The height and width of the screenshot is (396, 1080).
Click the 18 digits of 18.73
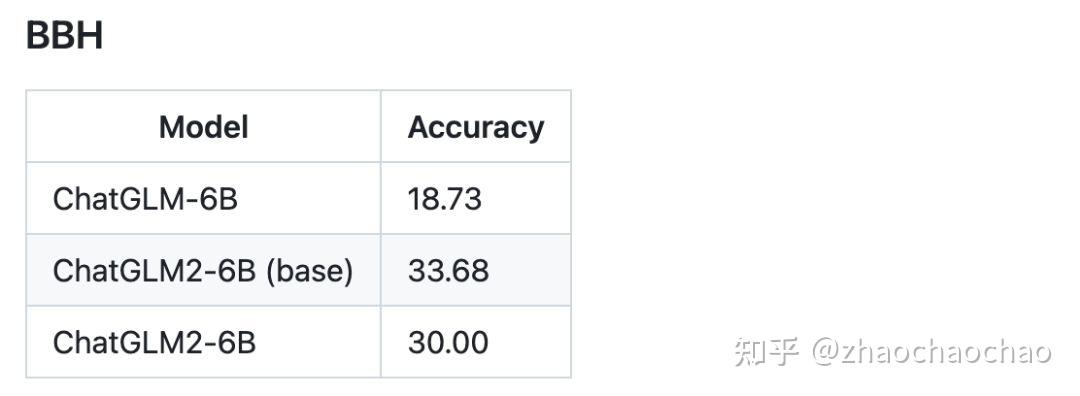pos(424,199)
